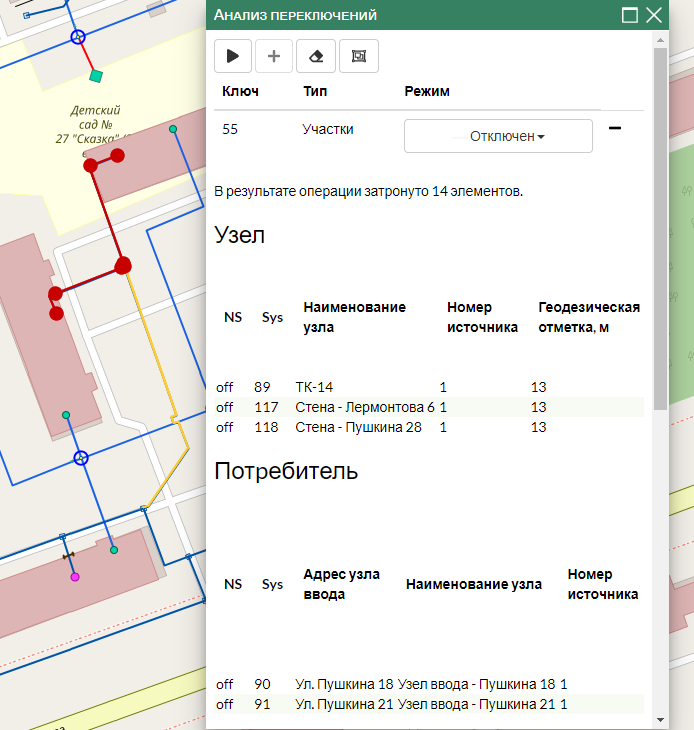Run the switching analysis with play button
This screenshot has height=730, width=694.
click(233, 56)
